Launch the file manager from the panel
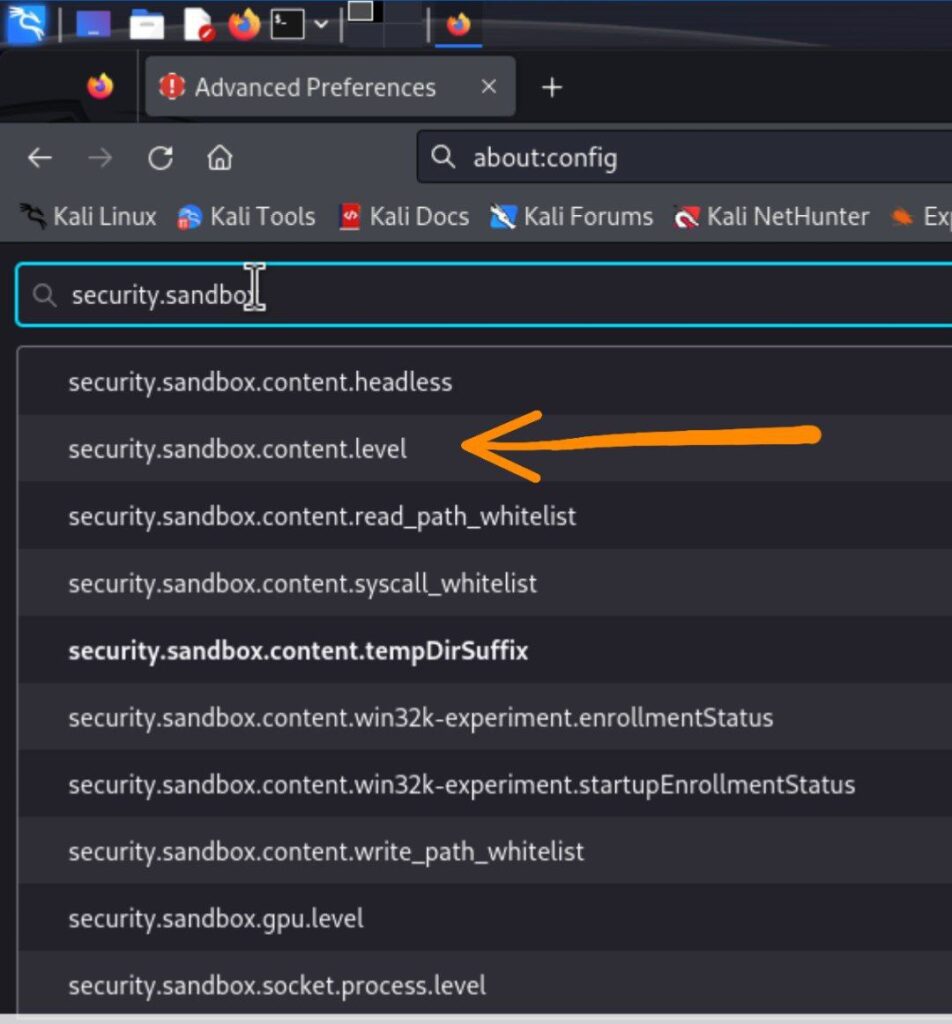The height and width of the screenshot is (1024, 952). [147, 24]
